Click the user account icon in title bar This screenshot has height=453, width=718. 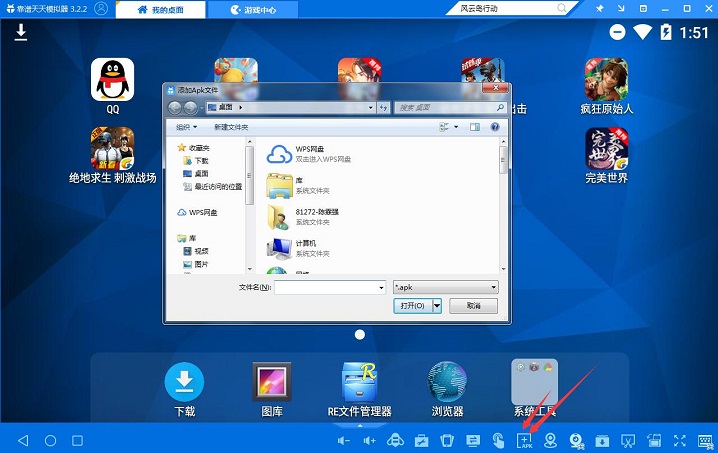[101, 8]
